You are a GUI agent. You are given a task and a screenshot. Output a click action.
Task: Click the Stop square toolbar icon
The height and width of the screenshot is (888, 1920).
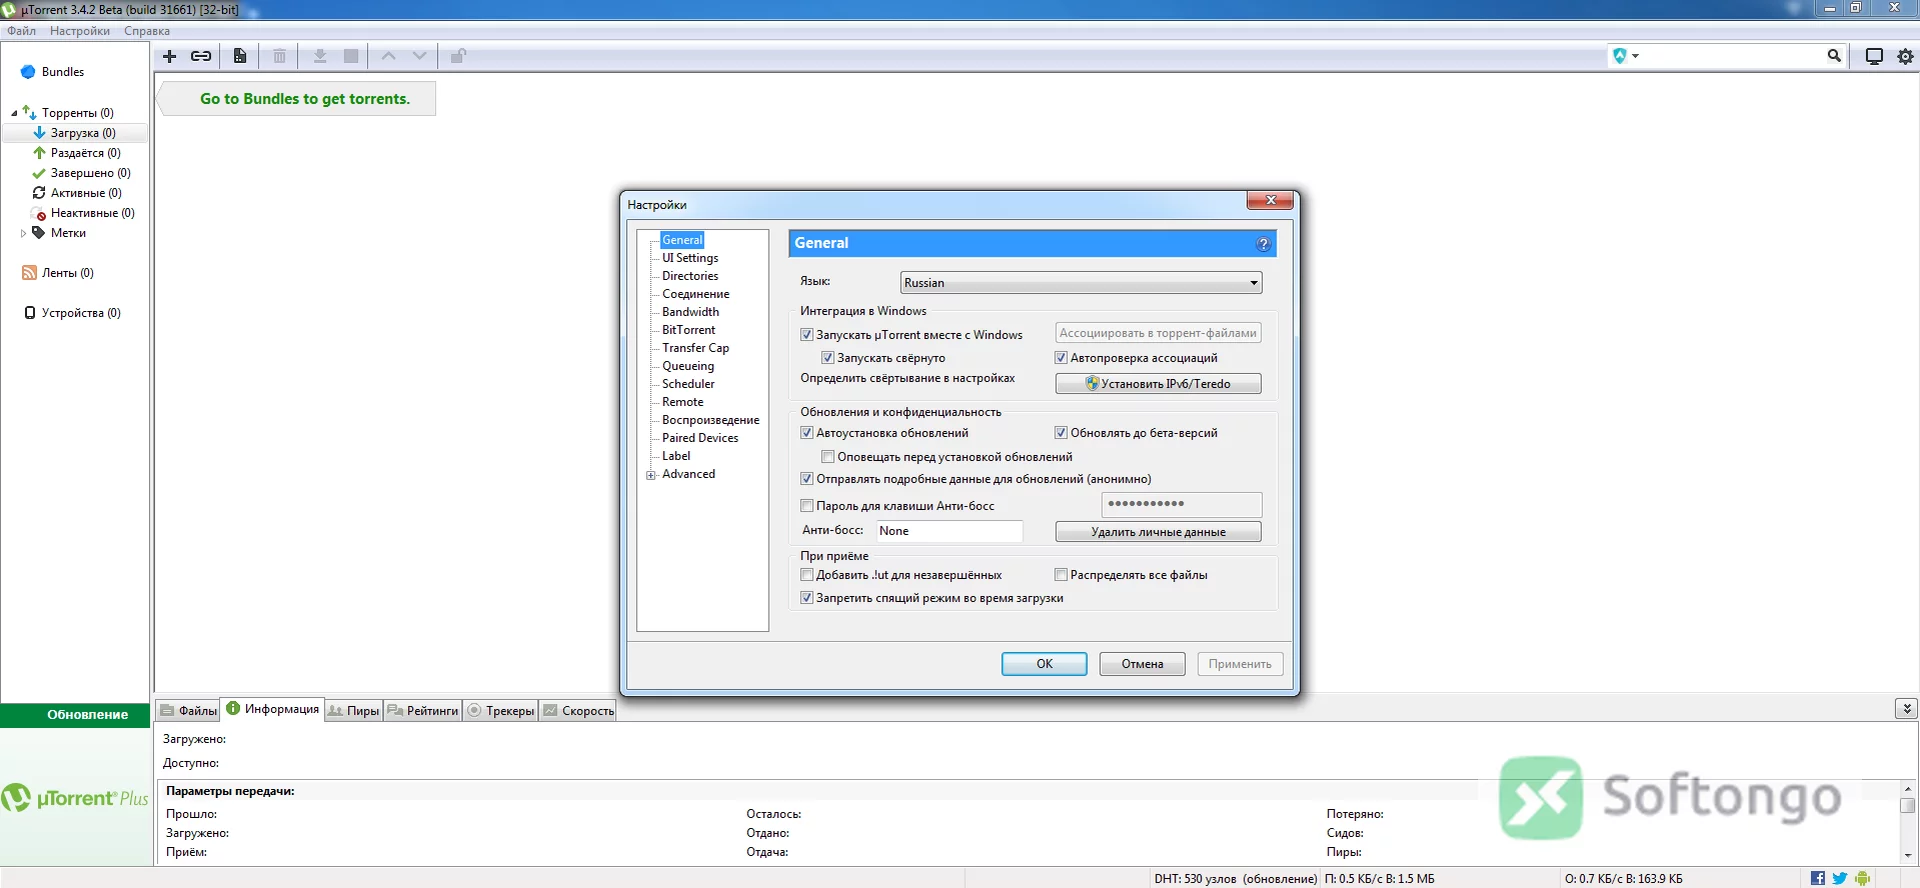[x=351, y=56]
